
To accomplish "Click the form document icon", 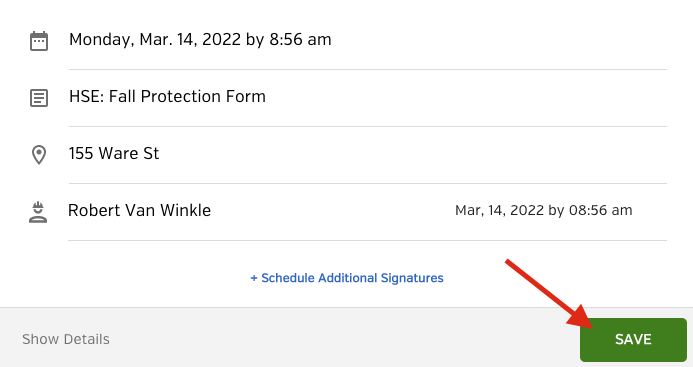I will tap(39, 98).
